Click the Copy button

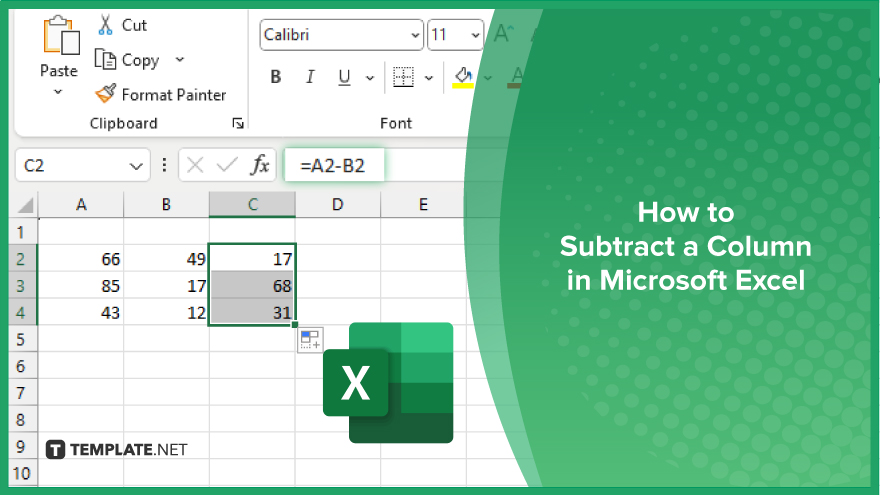[x=127, y=59]
